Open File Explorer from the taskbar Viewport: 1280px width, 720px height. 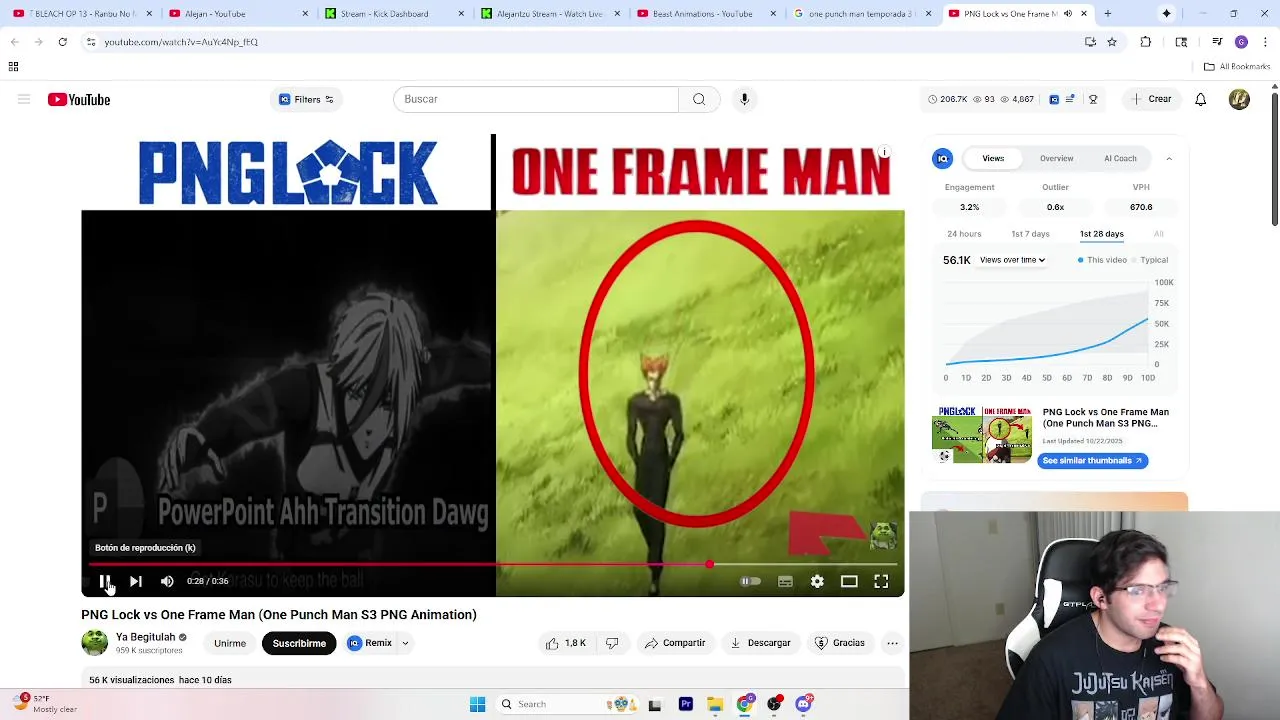tap(715, 704)
